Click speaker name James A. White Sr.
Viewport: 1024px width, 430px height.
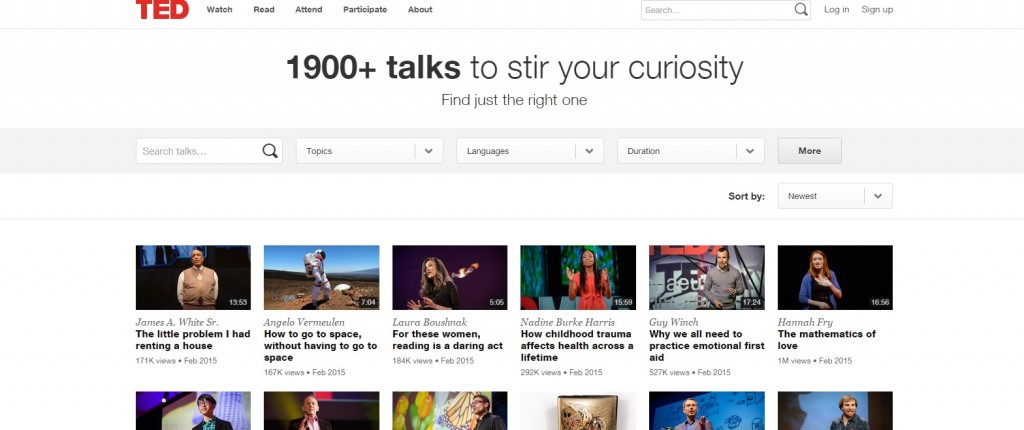pos(177,322)
